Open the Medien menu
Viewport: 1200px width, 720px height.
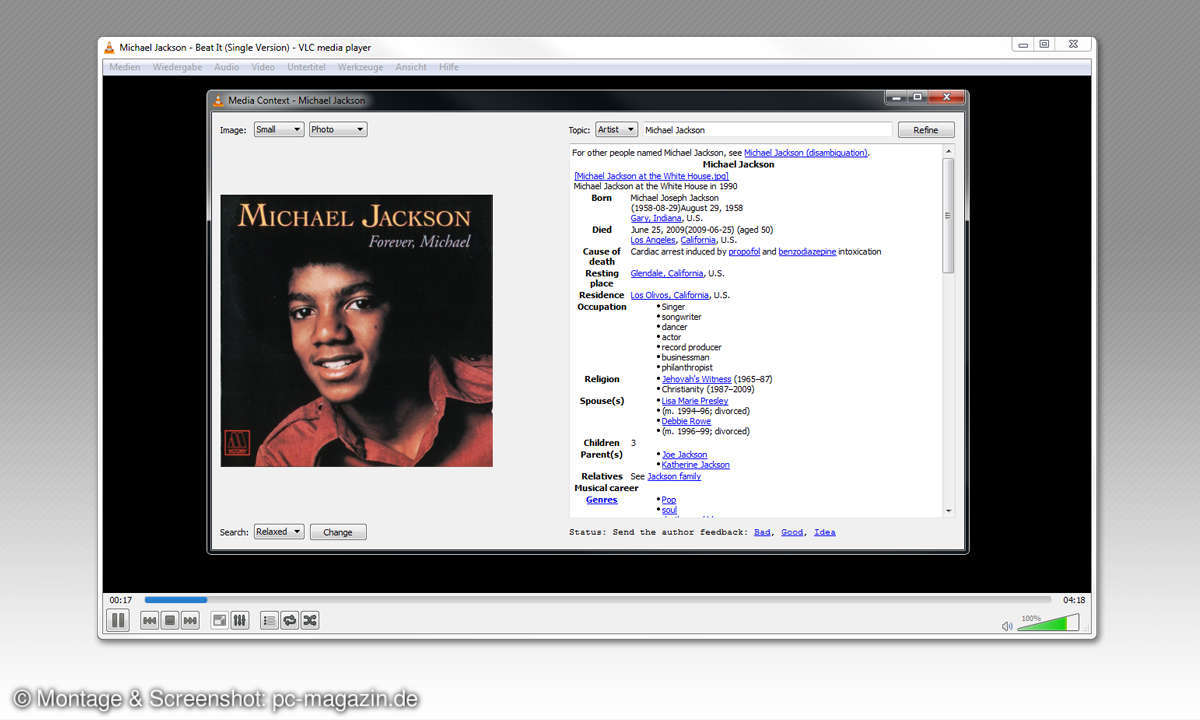pos(125,67)
